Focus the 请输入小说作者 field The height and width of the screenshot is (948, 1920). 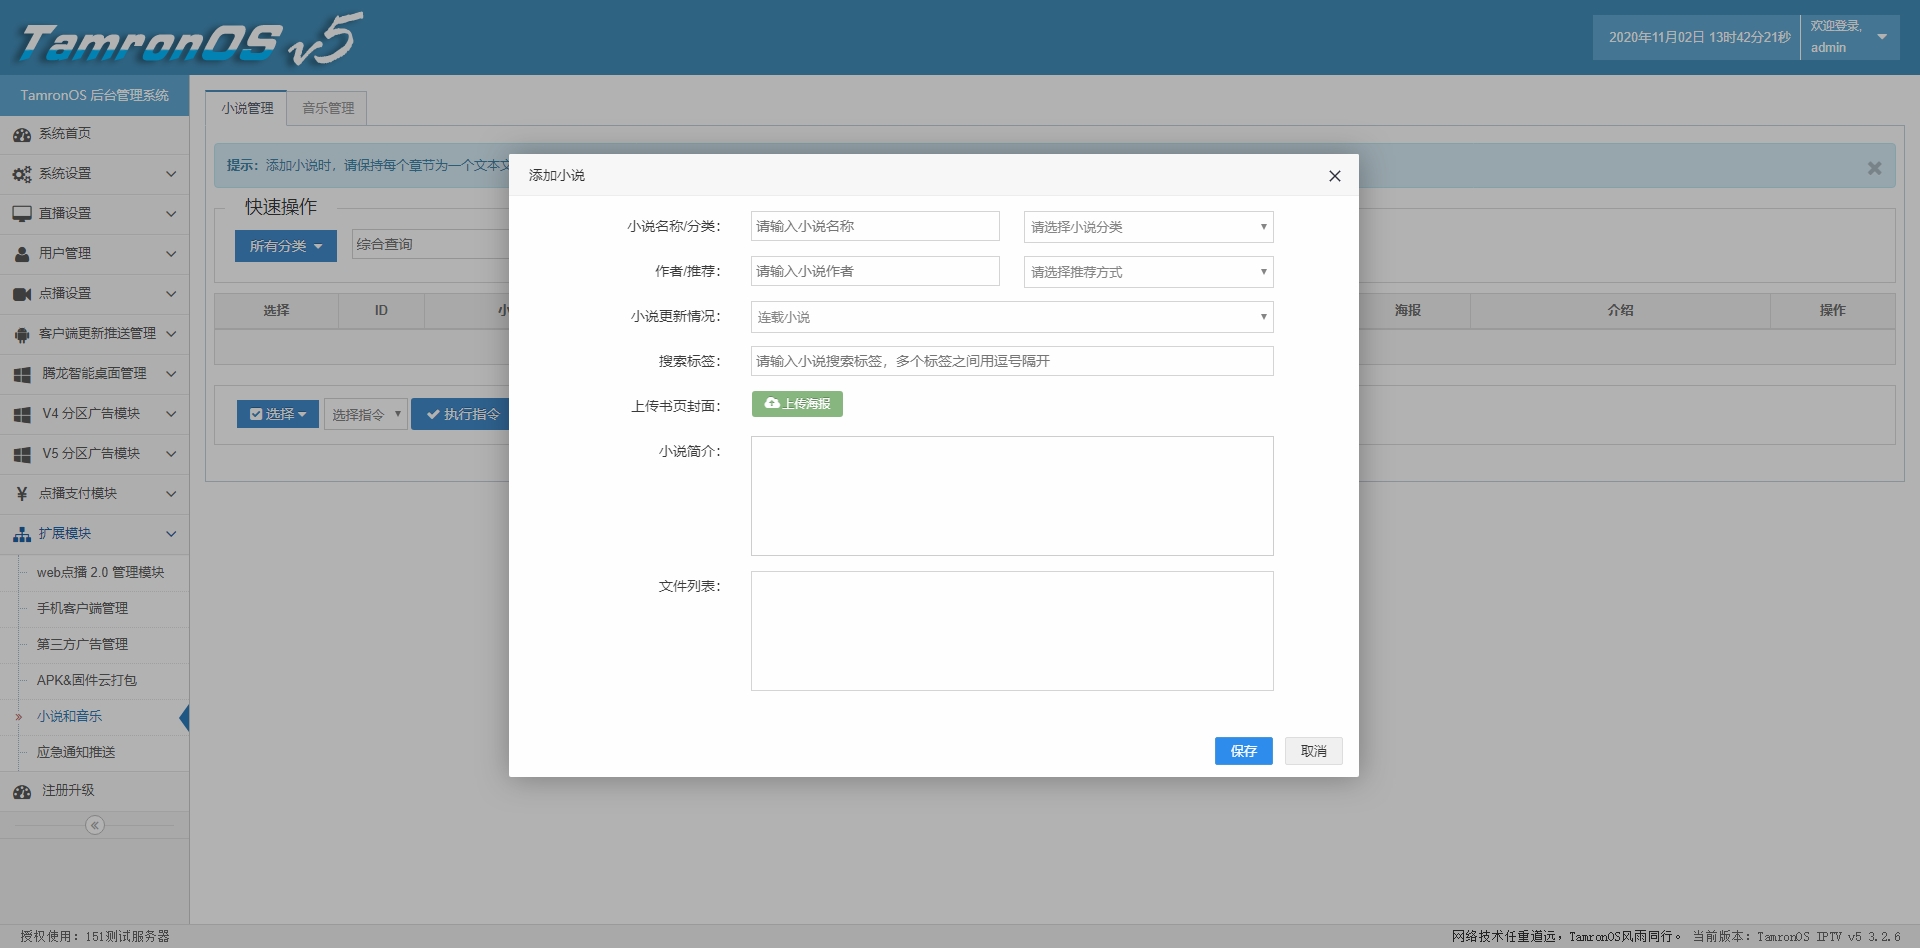pos(875,271)
